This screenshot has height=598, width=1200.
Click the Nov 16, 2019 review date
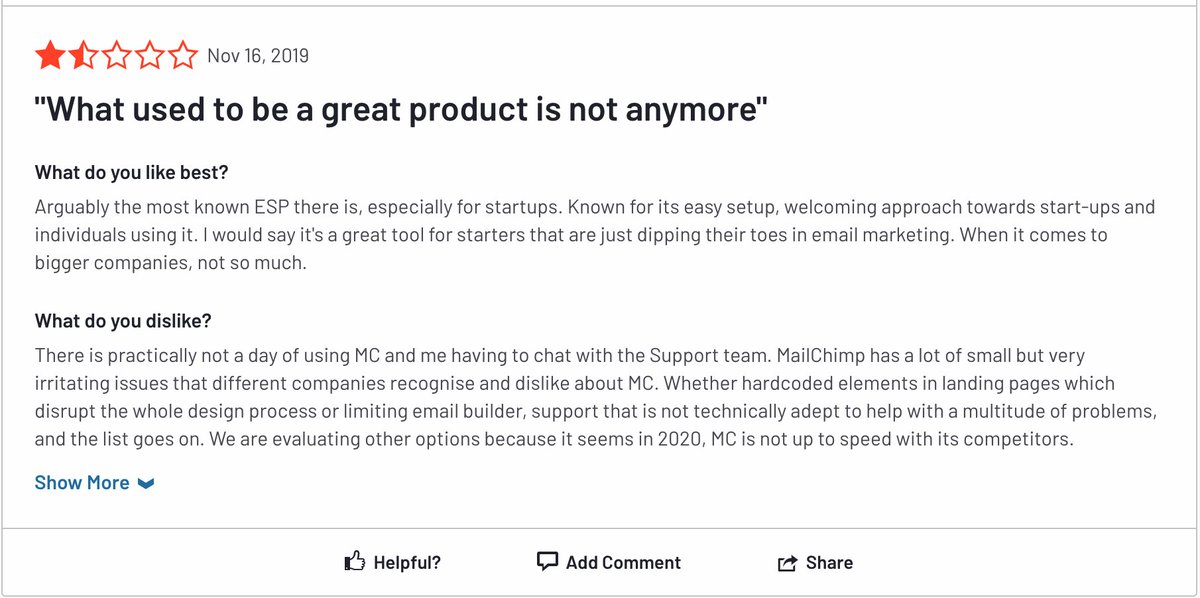258,56
